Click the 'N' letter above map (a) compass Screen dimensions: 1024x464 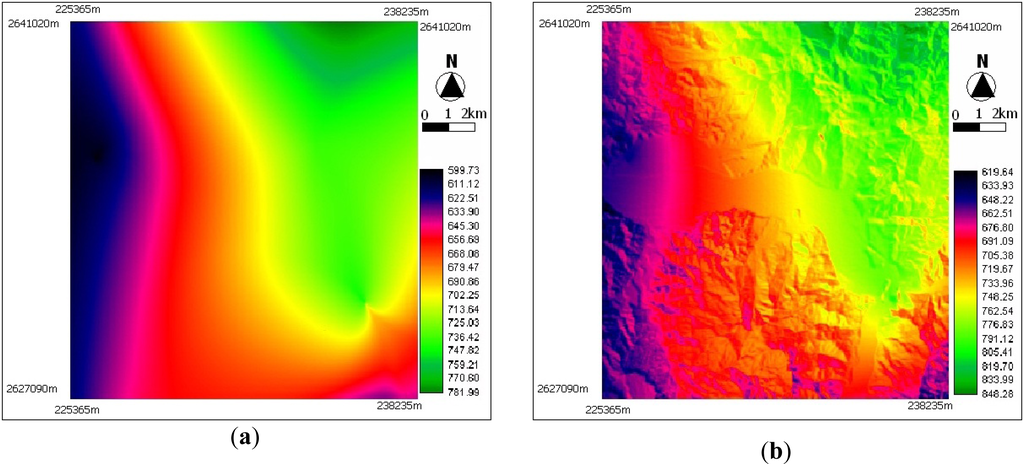coord(452,60)
